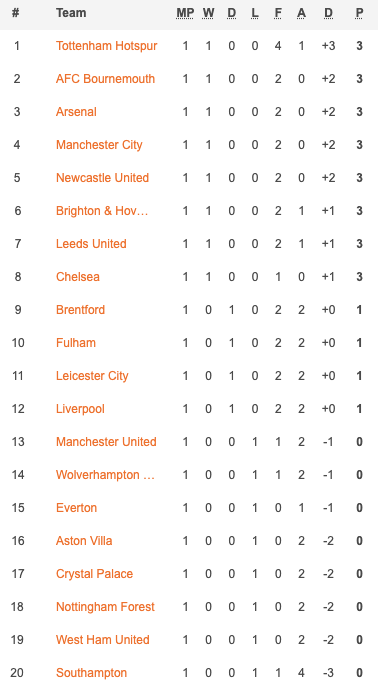Open the AFC Bournemouth team page
378x688 pixels.
coord(105,79)
